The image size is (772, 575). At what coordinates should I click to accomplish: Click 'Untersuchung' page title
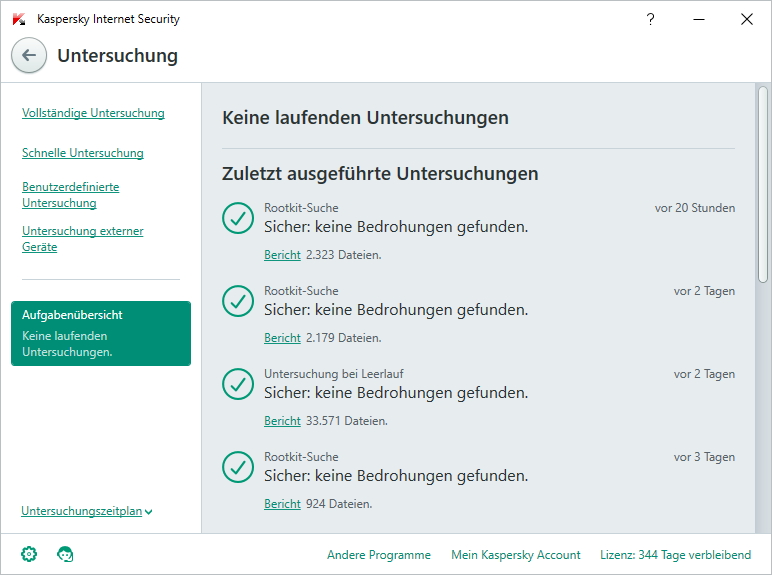click(x=118, y=56)
